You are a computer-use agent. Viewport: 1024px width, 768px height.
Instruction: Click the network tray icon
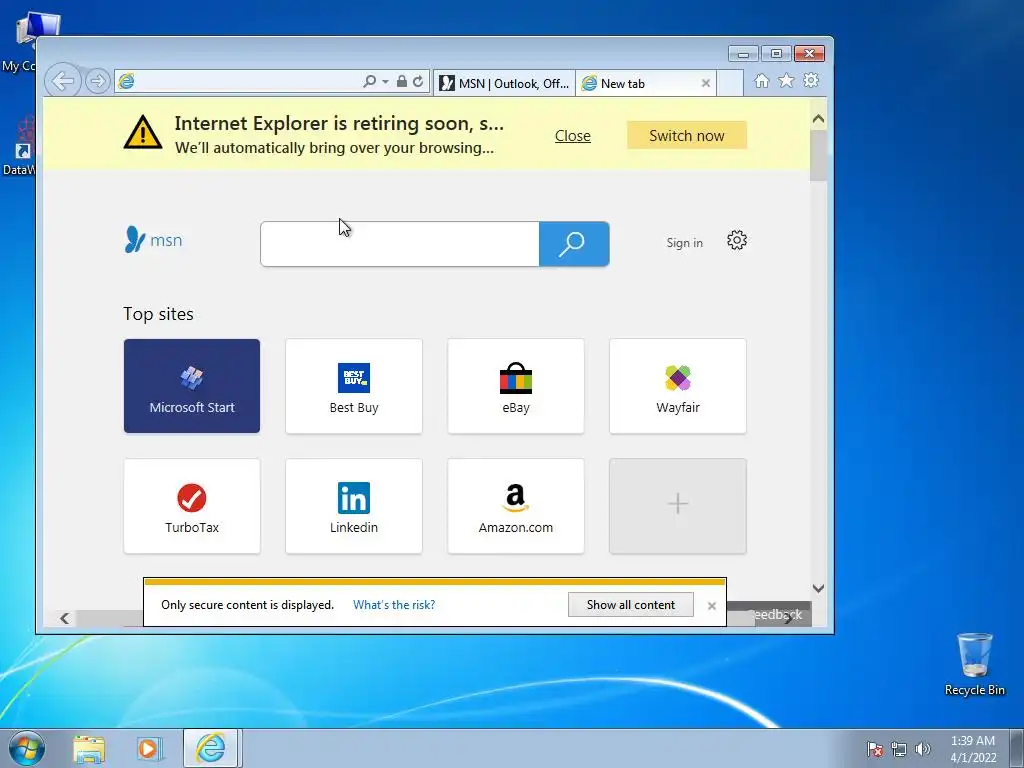pyautogui.click(x=899, y=749)
